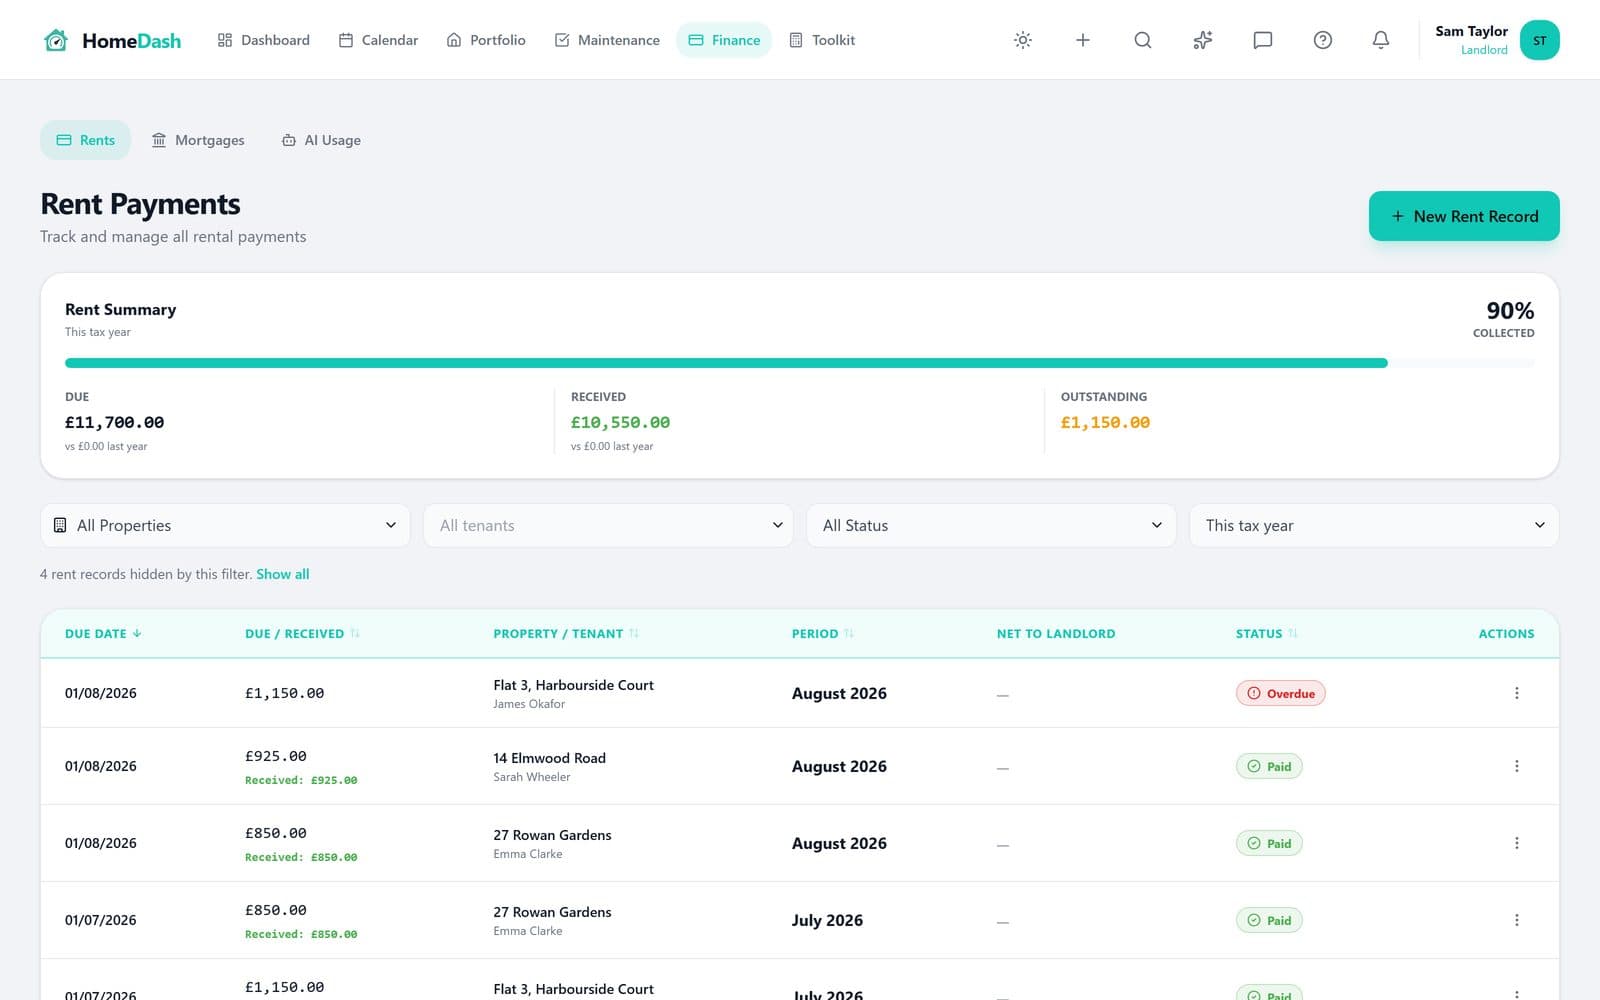1600x1000 pixels.
Task: Open messages chat bubble icon
Action: 1262,40
